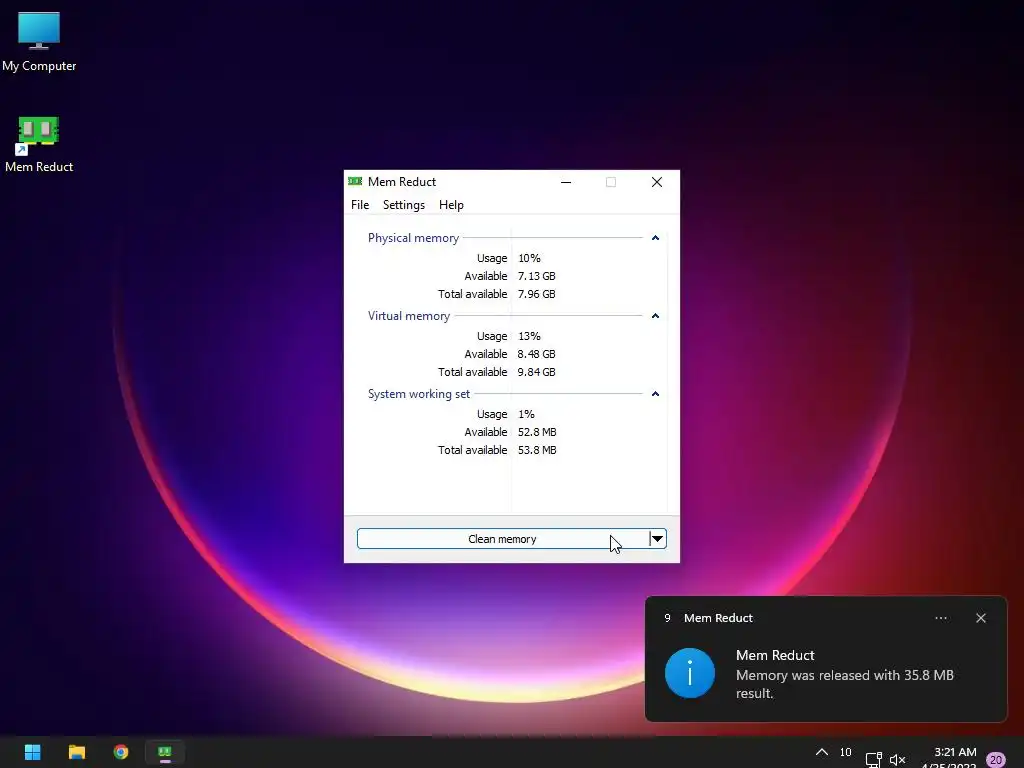
Task: Click virtual Total available 9.84 GB
Action: tap(536, 372)
